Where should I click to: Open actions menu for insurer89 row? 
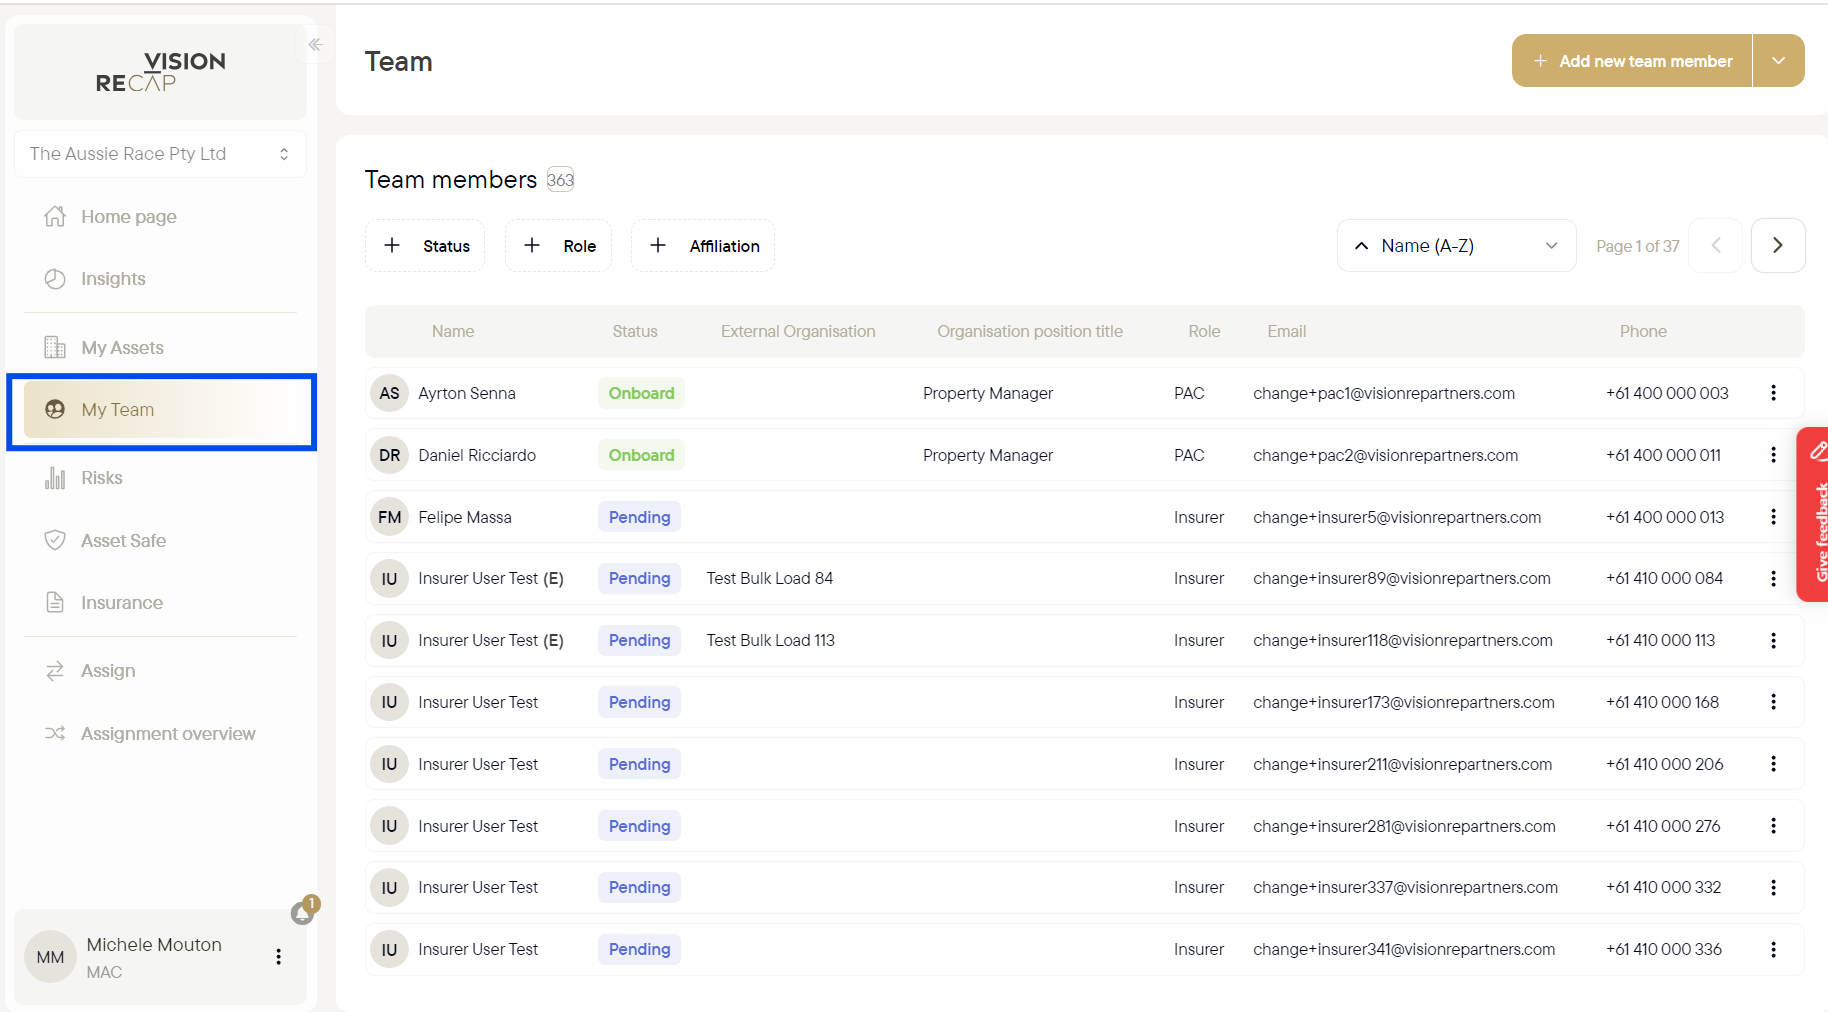[x=1773, y=579]
